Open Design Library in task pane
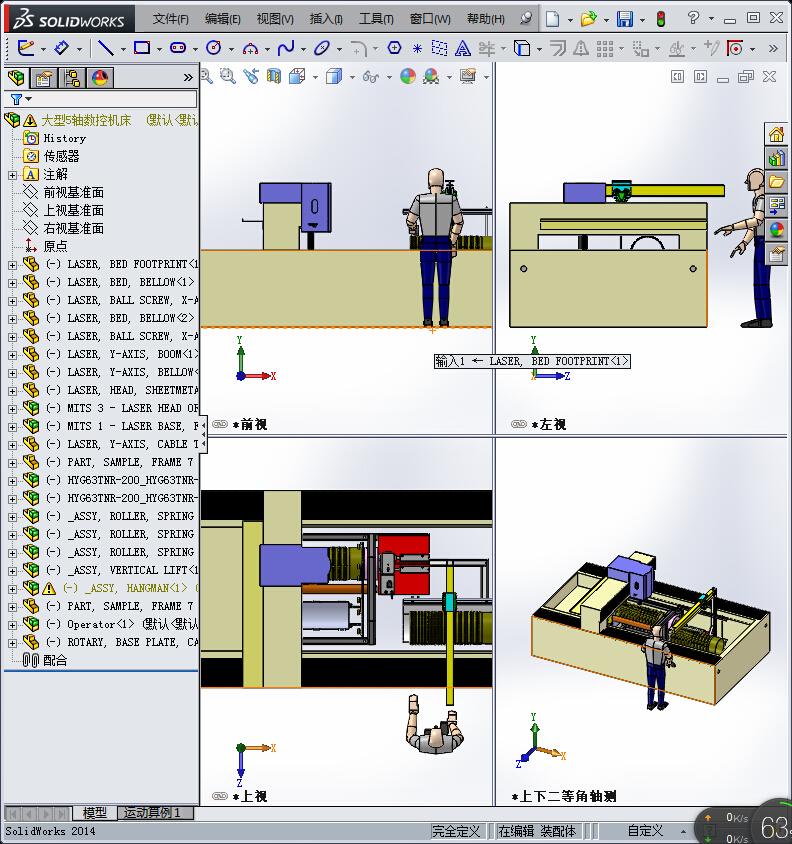Viewport: 792px width, 844px height. (x=776, y=158)
